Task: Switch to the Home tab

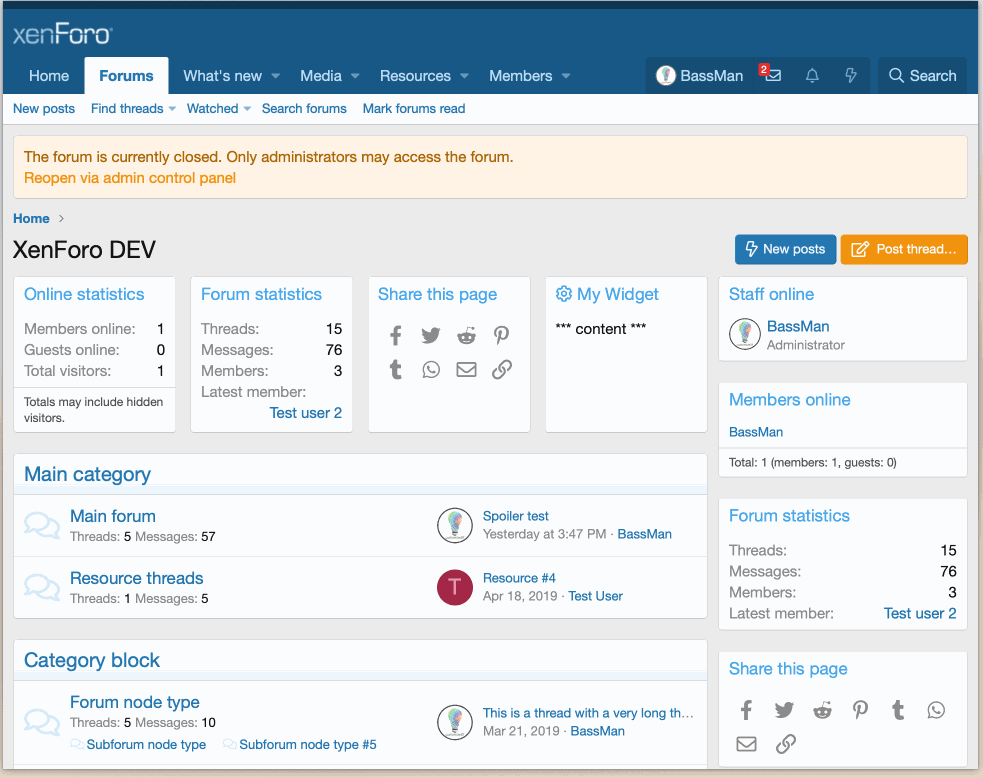Action: [49, 76]
